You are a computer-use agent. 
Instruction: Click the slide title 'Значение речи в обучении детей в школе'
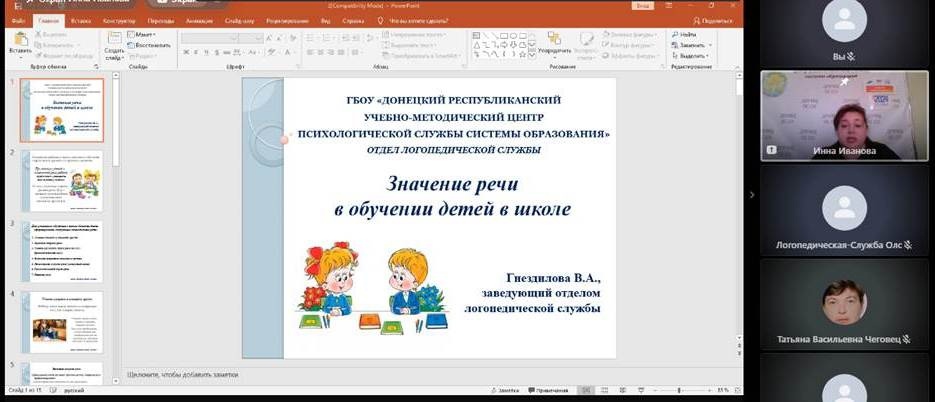coord(452,196)
